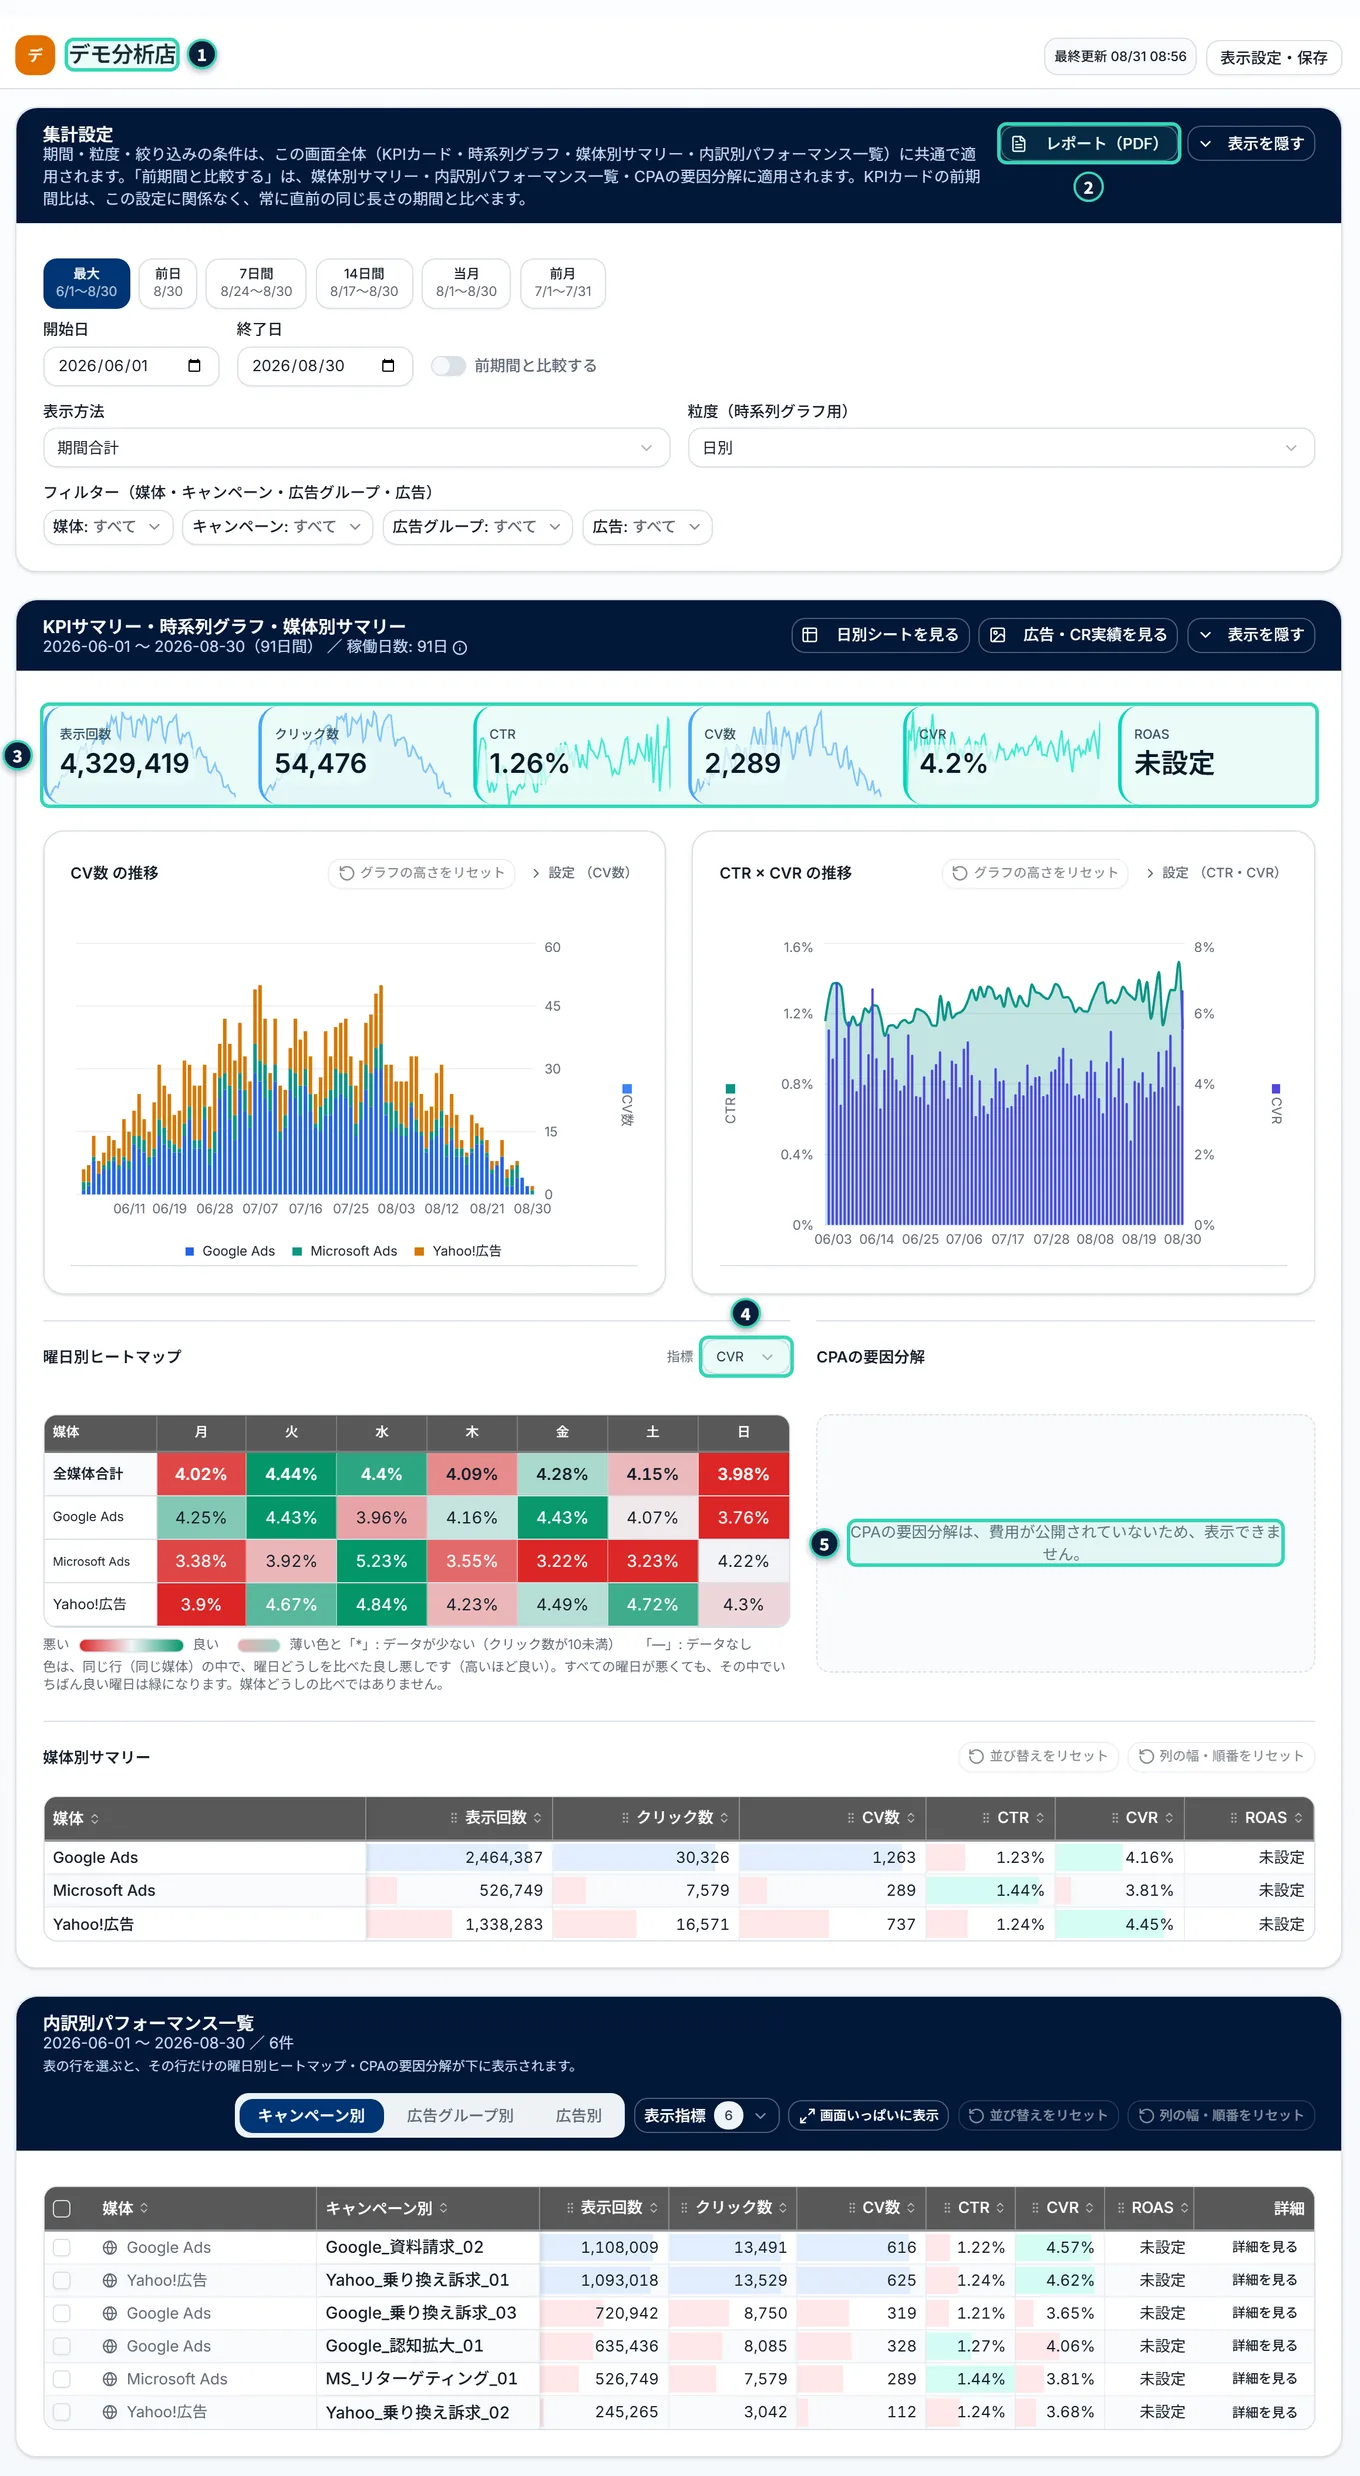Click the orange デ store logo icon
Viewport: 1360px width, 2476px height.
[x=35, y=55]
